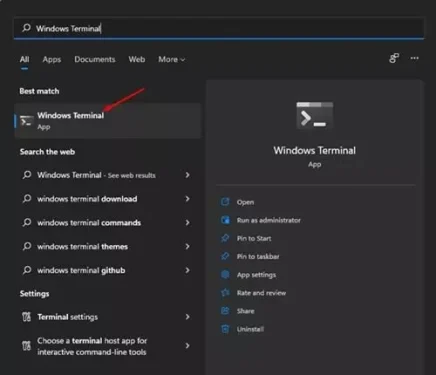Select windows terminal commands suggestion
Image resolution: width=436 pixels, height=375 pixels.
point(89,223)
